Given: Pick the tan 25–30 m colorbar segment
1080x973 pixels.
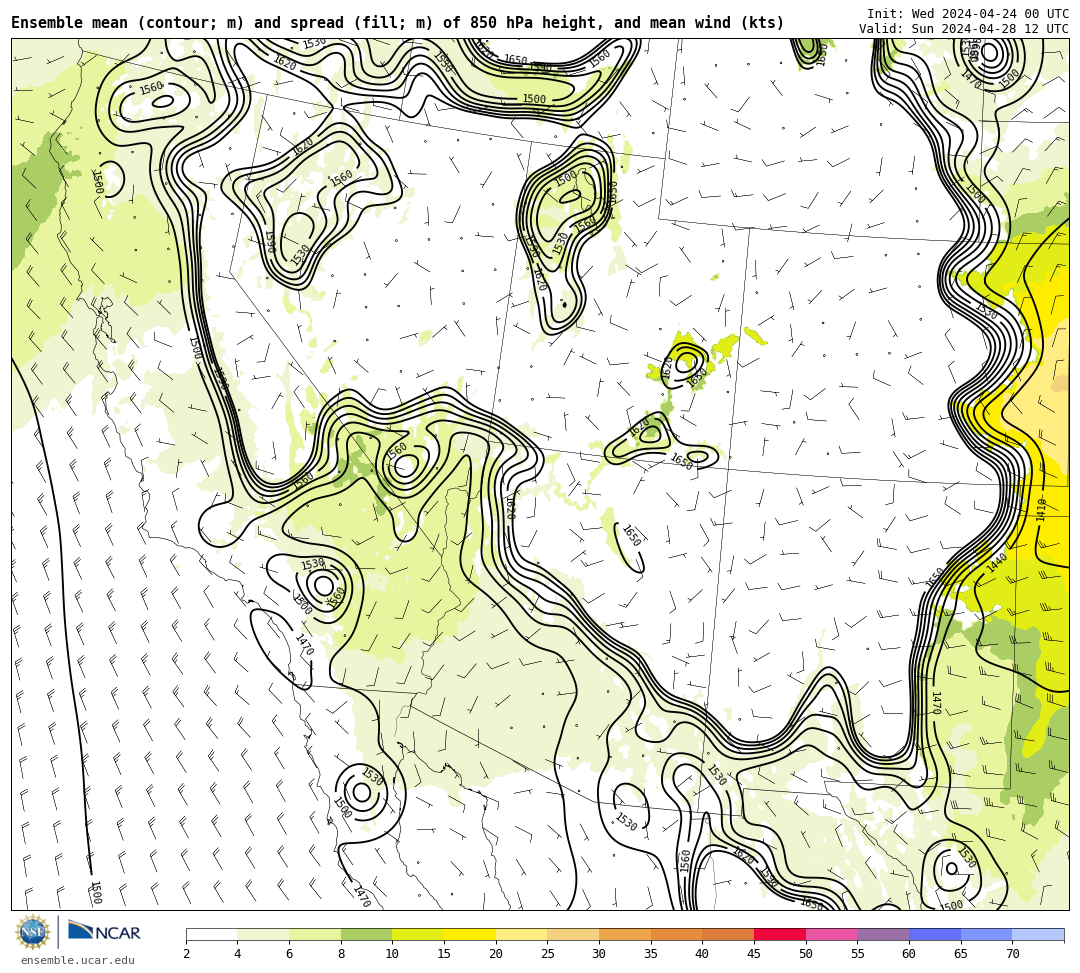Looking at the screenshot, I should 573,934.
